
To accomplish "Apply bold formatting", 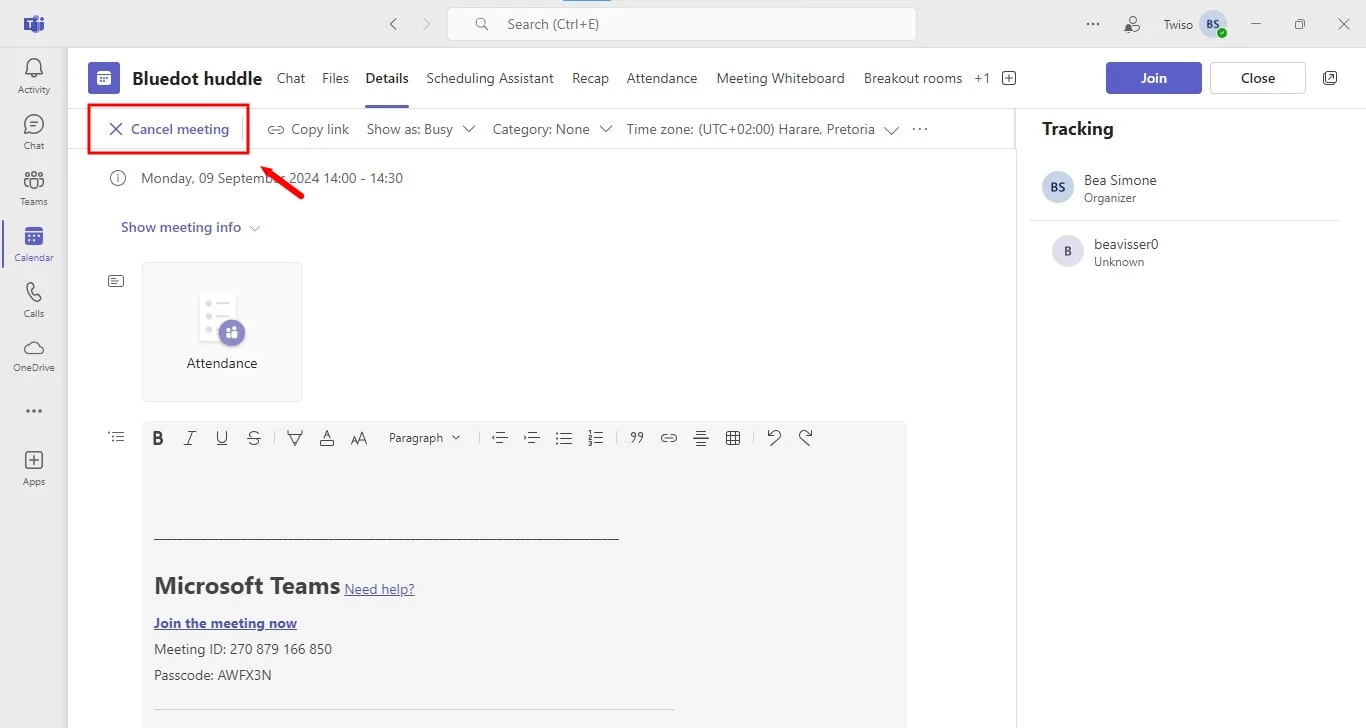I will pos(158,438).
